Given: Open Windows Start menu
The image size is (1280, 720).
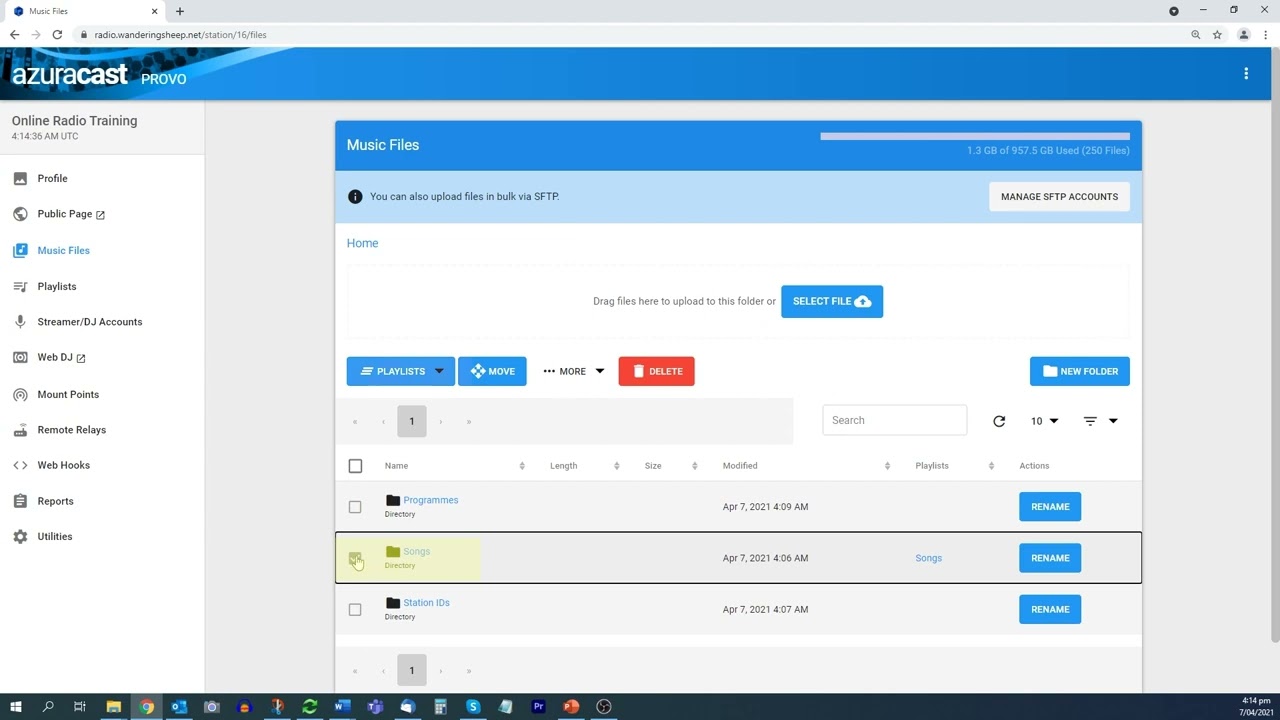Looking at the screenshot, I should [15, 707].
